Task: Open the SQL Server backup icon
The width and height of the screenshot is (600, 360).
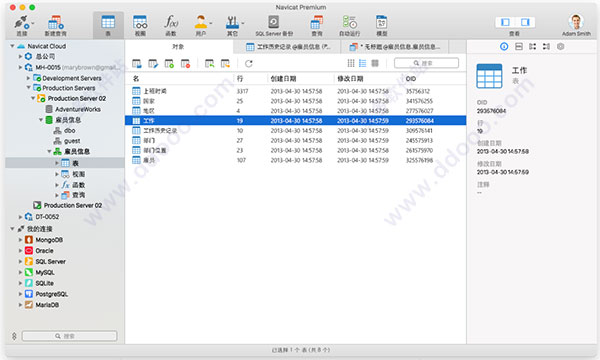Action: pyautogui.click(x=274, y=22)
